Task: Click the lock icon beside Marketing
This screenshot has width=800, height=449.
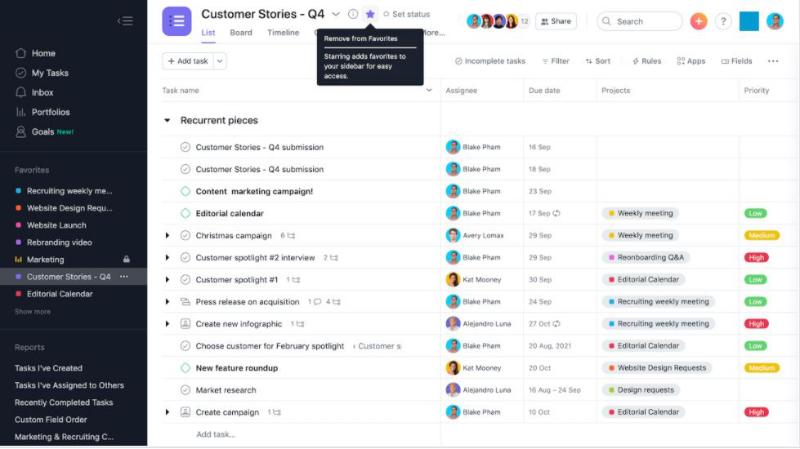Action: pyautogui.click(x=126, y=259)
